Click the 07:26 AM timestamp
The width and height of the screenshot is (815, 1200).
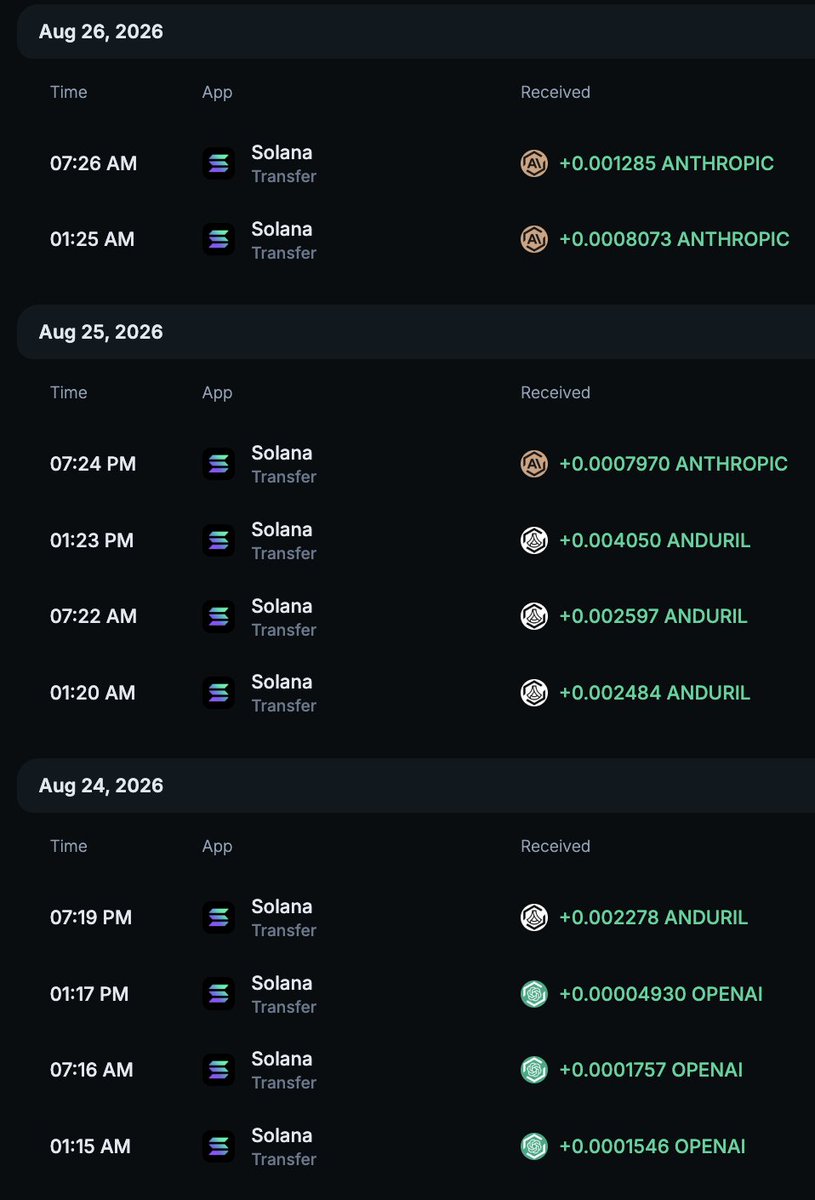pos(94,163)
